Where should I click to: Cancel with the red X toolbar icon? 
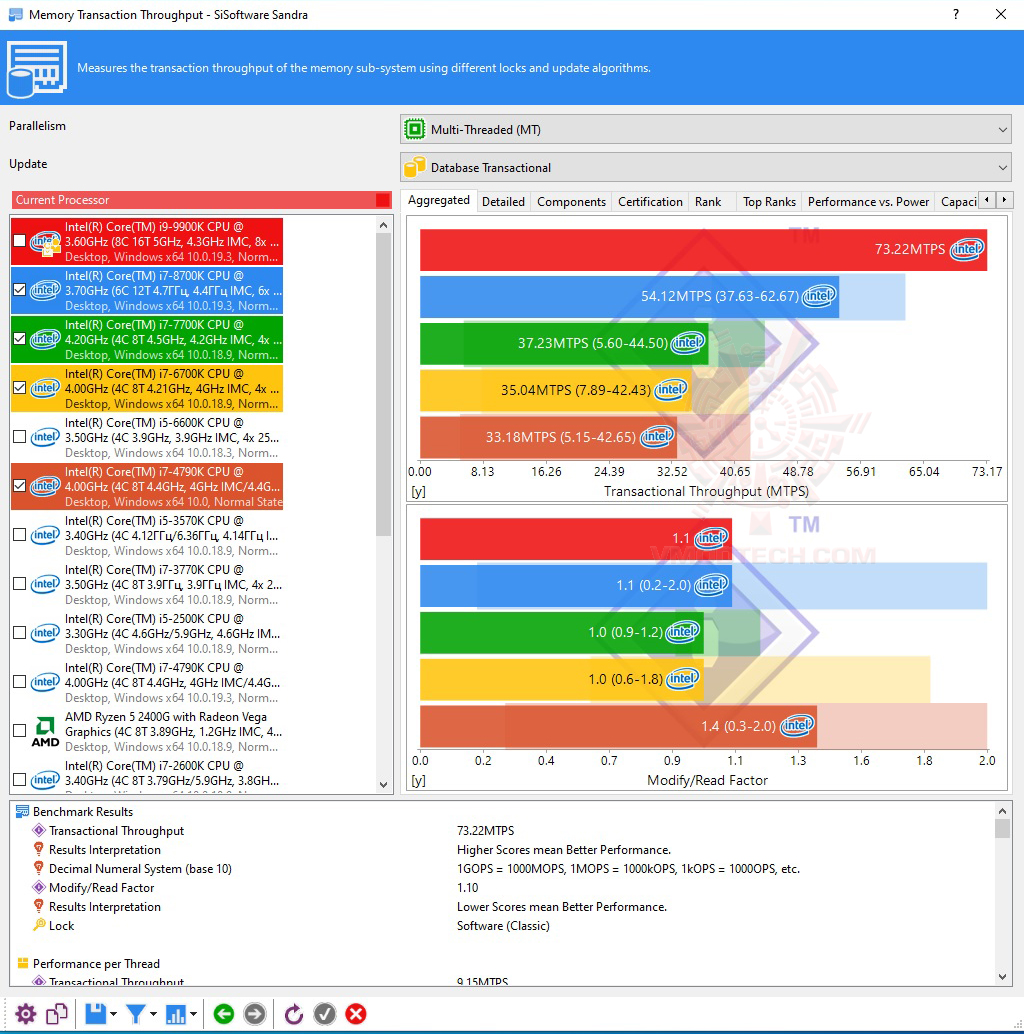356,1014
